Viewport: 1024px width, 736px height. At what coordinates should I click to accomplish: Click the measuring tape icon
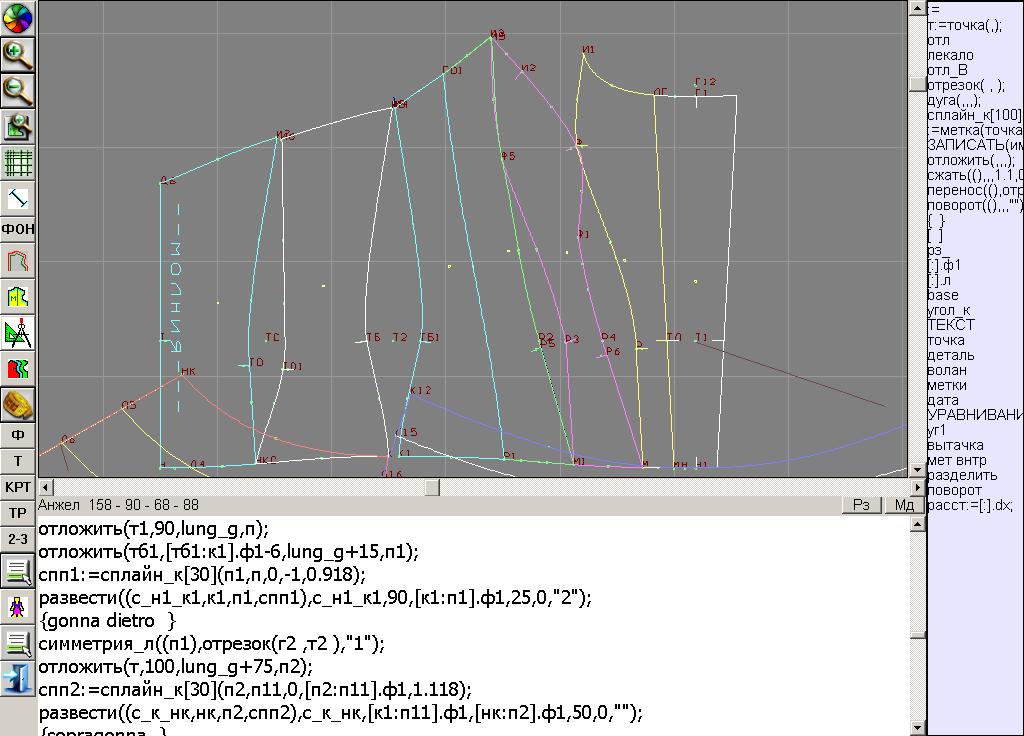(18, 405)
